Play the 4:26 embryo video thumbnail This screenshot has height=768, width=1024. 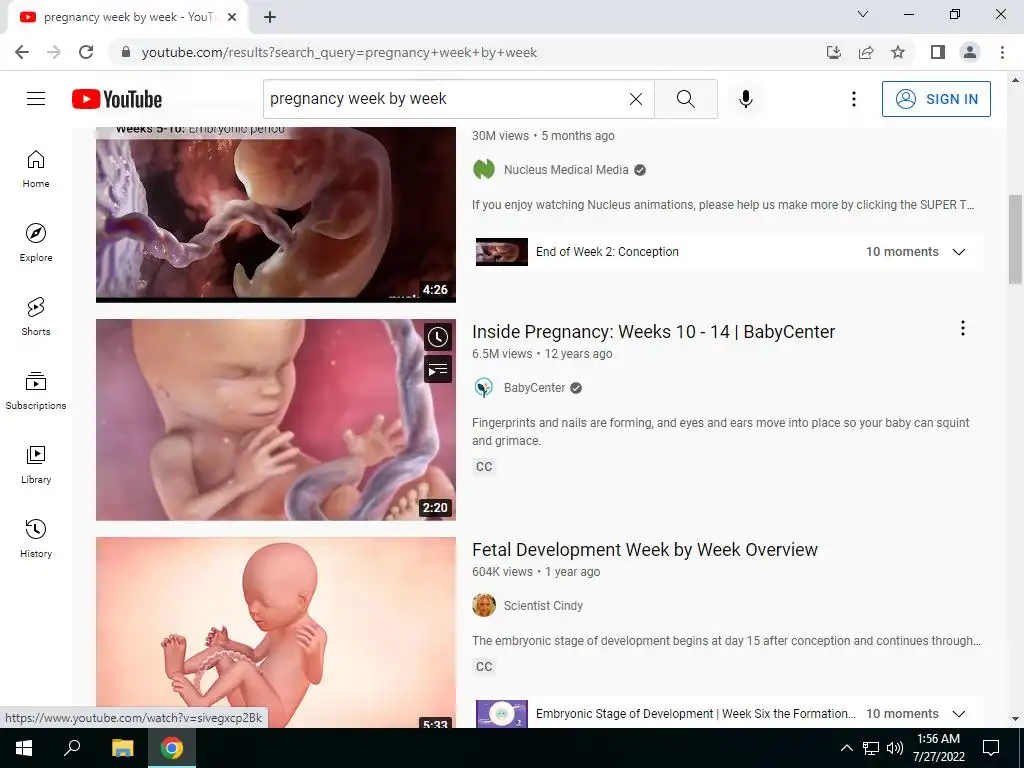coord(276,215)
